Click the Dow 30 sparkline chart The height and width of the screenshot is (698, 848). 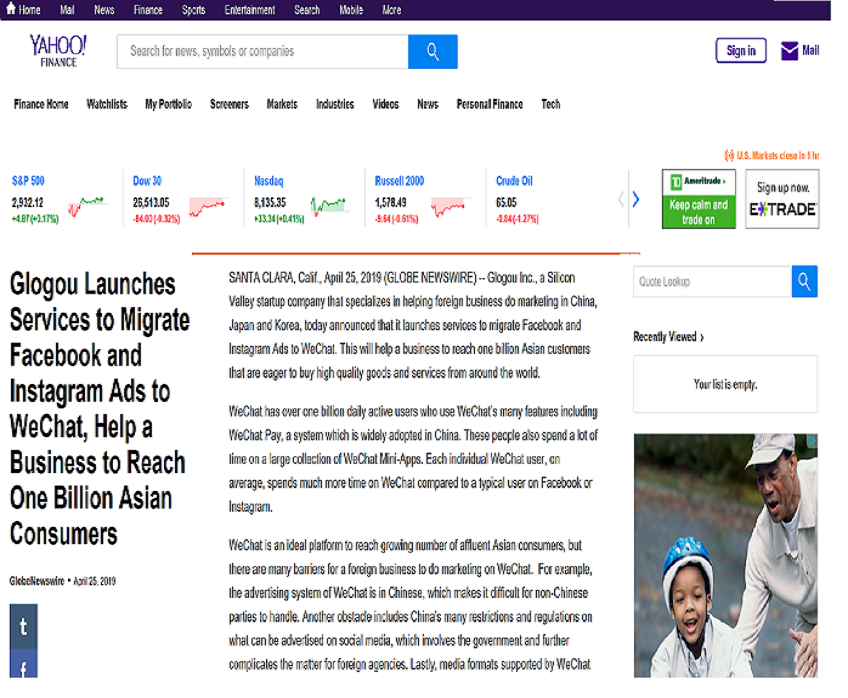click(209, 206)
